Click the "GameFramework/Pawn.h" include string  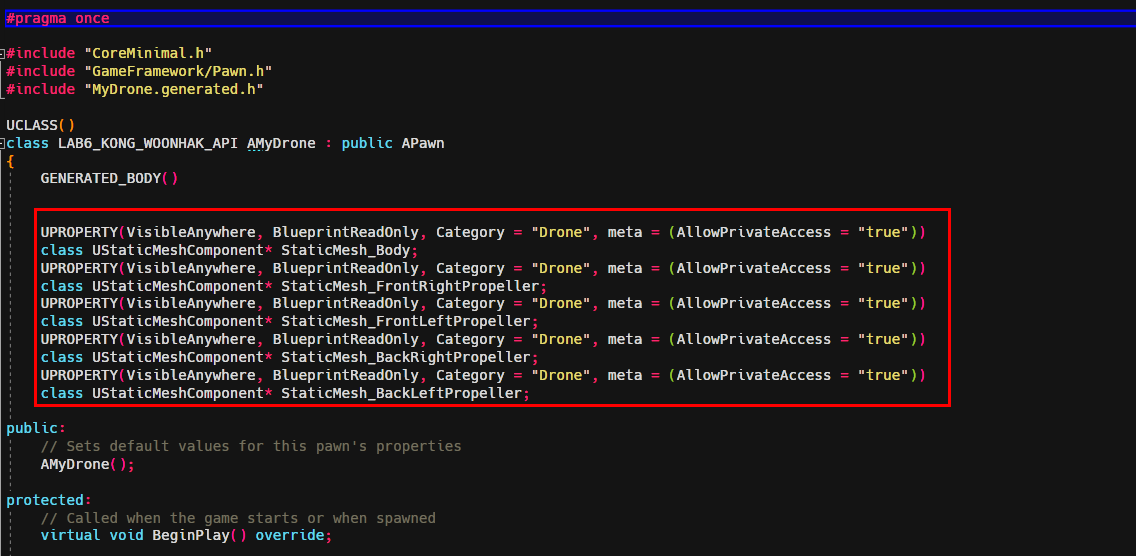click(178, 71)
